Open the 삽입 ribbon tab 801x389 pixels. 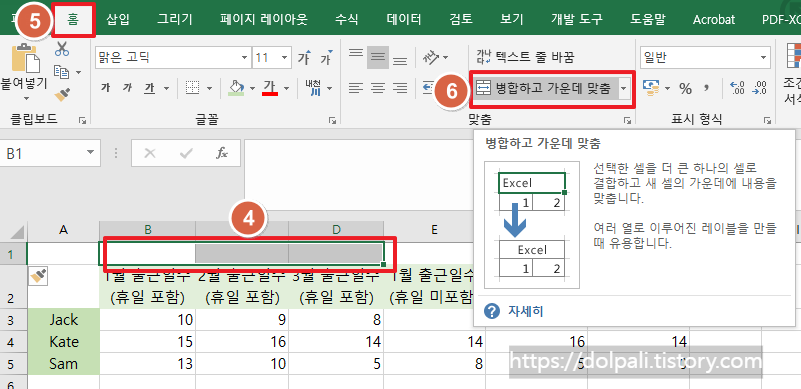click(118, 19)
